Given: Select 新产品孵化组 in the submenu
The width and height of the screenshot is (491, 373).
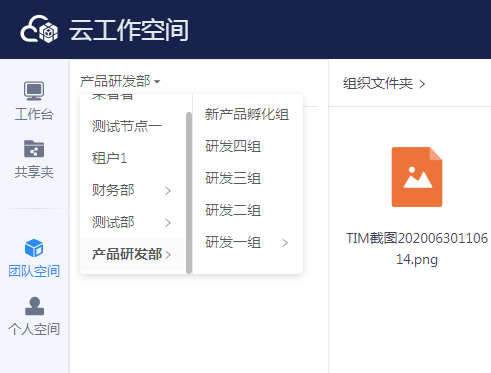Looking at the screenshot, I should 248,114.
